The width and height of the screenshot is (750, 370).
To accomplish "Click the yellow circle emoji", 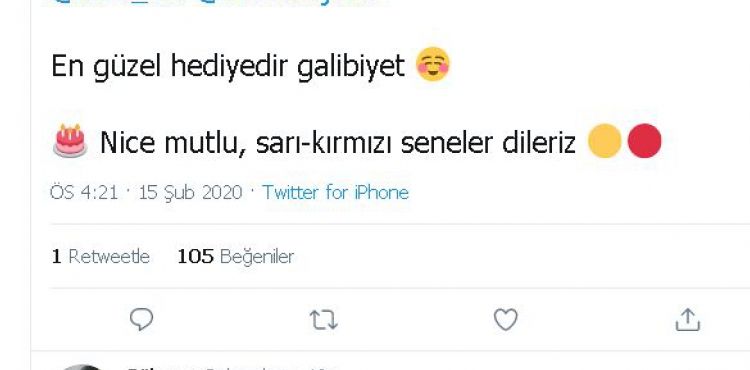I will 605,141.
